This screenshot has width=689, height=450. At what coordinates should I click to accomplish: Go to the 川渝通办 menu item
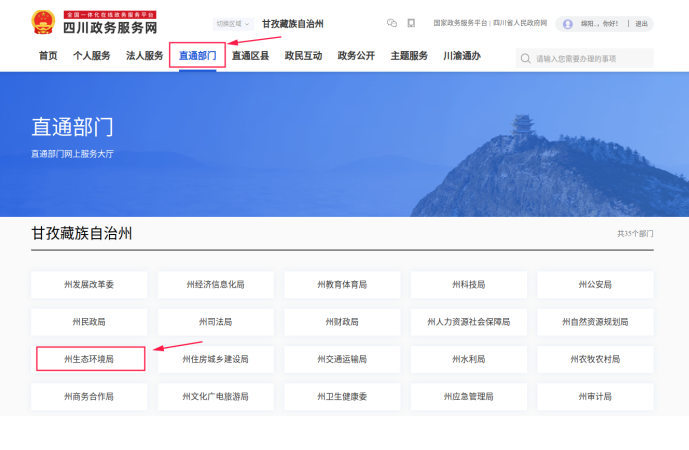462,56
